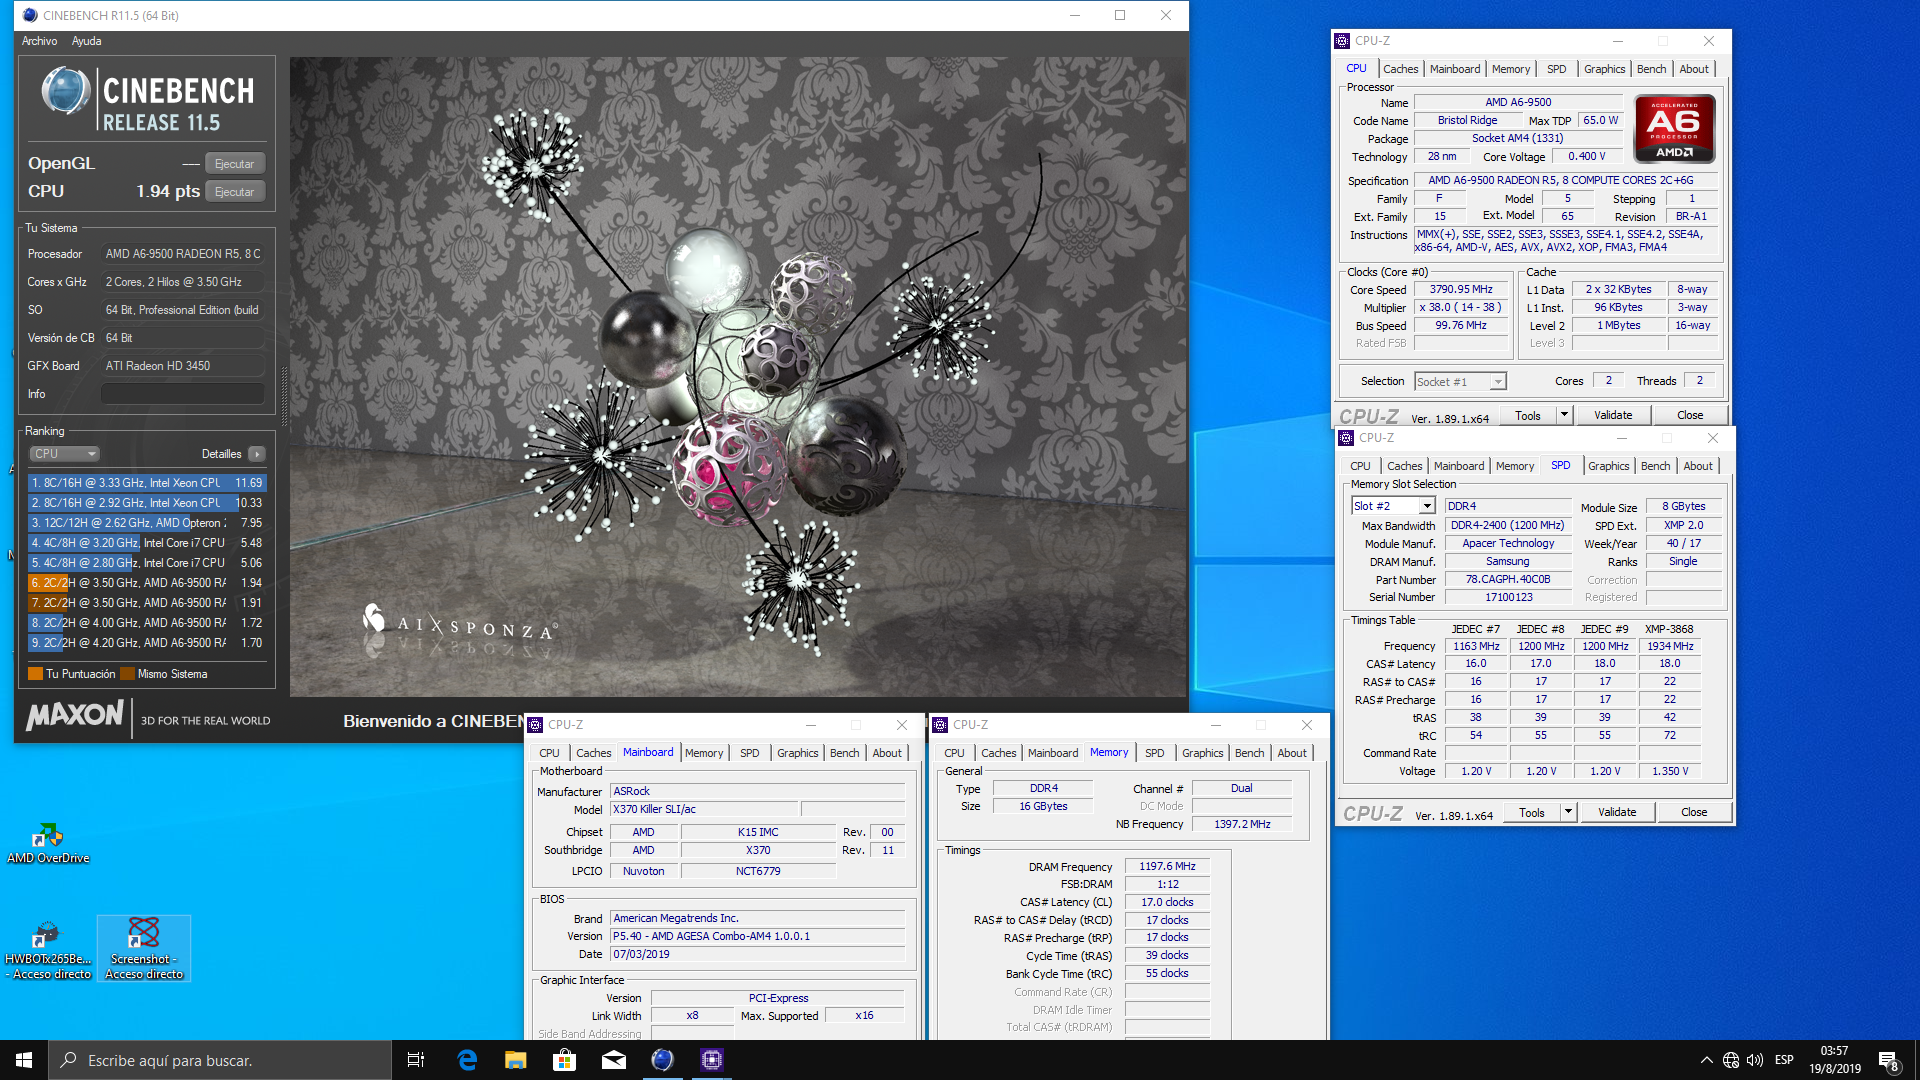Click the Max Bandwidth value DDR4-2400
Image resolution: width=1920 pixels, height=1080 pixels.
coord(1508,526)
